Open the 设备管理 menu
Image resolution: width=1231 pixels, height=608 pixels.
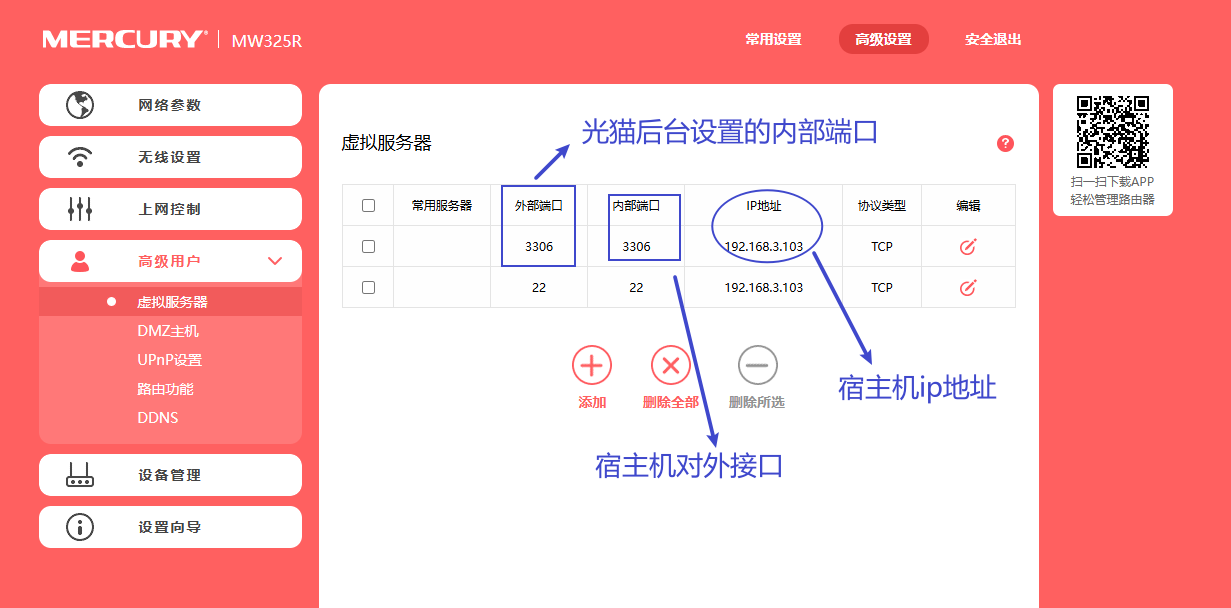point(170,475)
